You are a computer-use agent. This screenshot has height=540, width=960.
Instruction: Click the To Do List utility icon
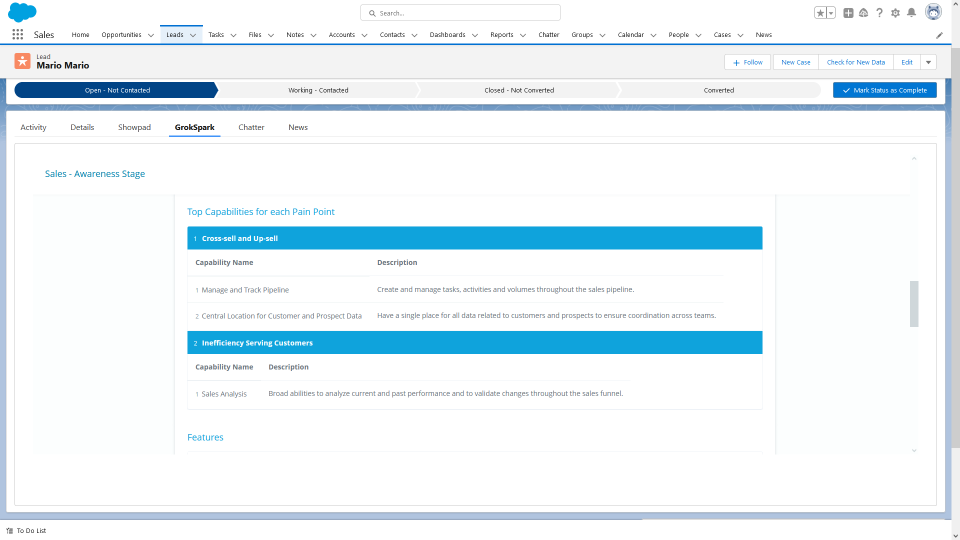pyautogui.click(x=10, y=531)
